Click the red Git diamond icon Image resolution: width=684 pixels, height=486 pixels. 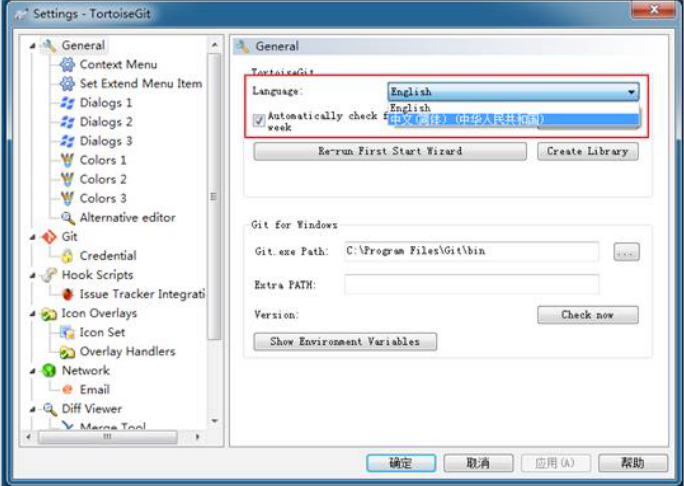point(49,237)
